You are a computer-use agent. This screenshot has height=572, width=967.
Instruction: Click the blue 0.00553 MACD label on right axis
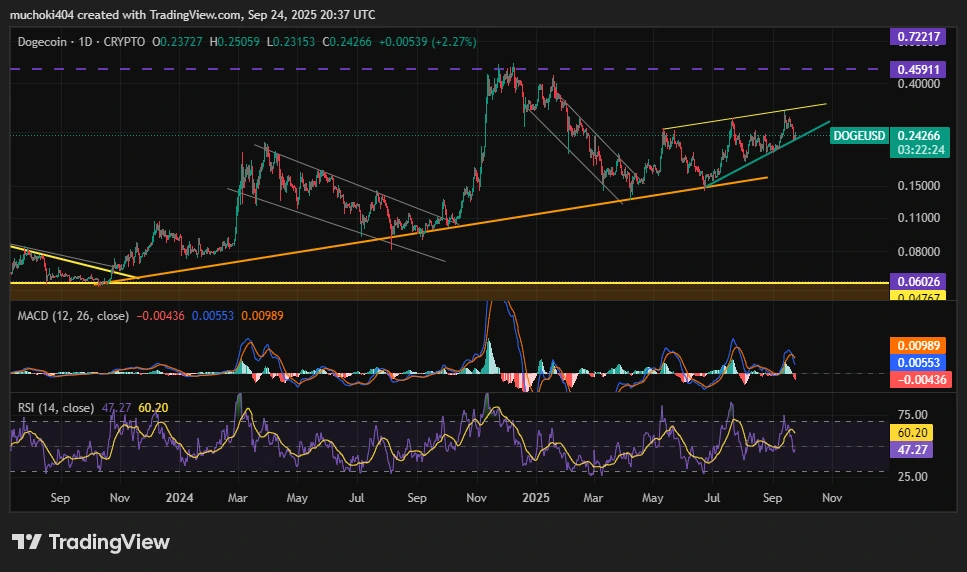click(x=917, y=361)
